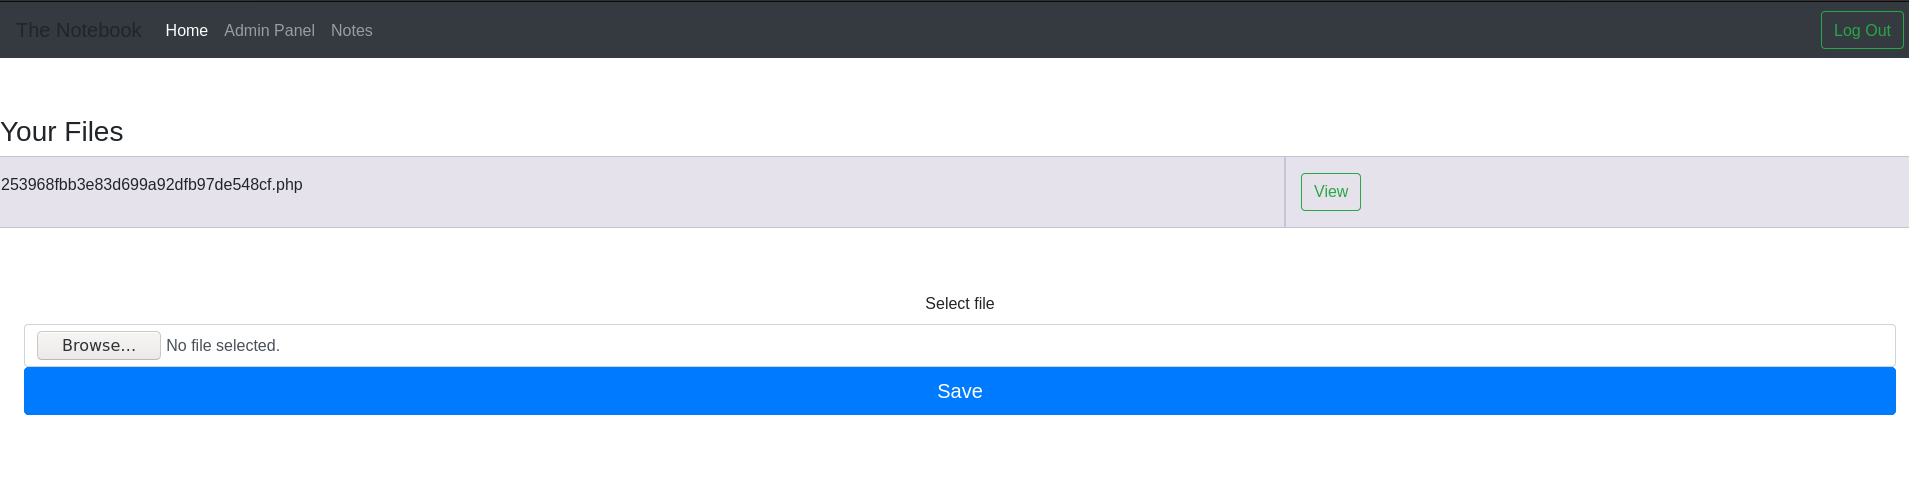Go to the Home page
Image resolution: width=1909 pixels, height=479 pixels.
click(186, 30)
